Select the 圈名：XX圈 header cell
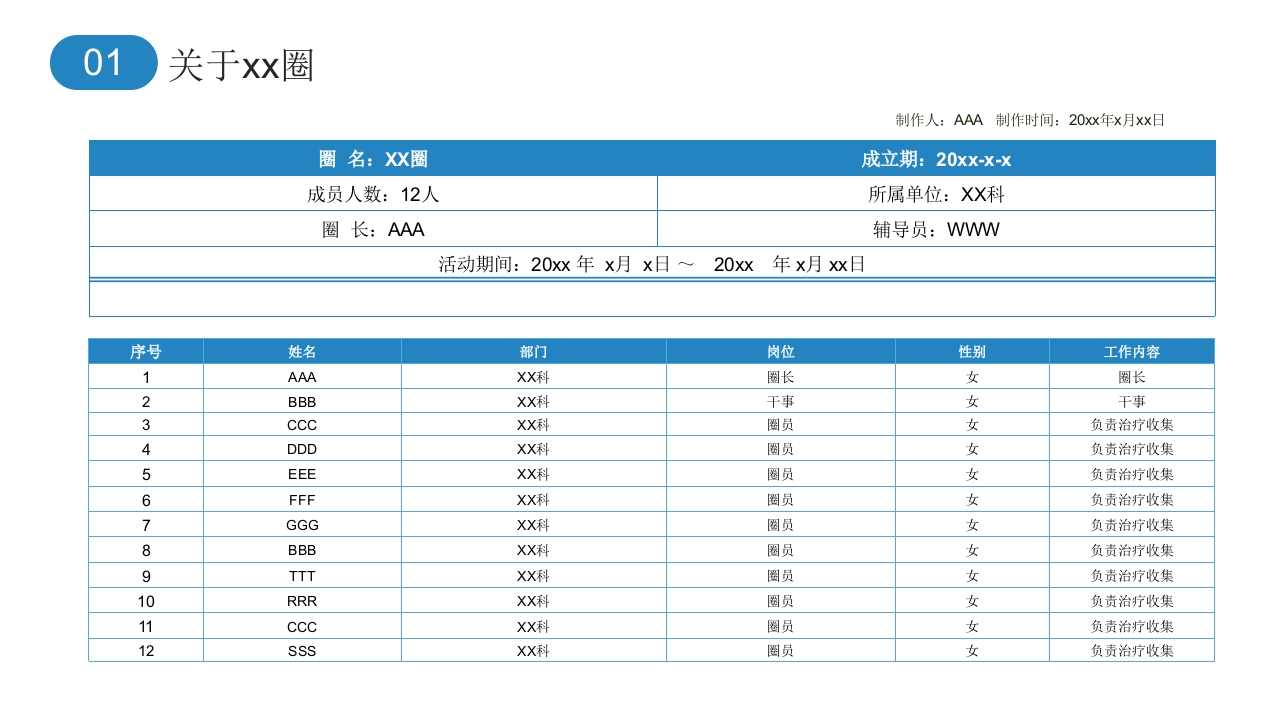Image resolution: width=1280 pixels, height=720 pixels. [x=373, y=159]
